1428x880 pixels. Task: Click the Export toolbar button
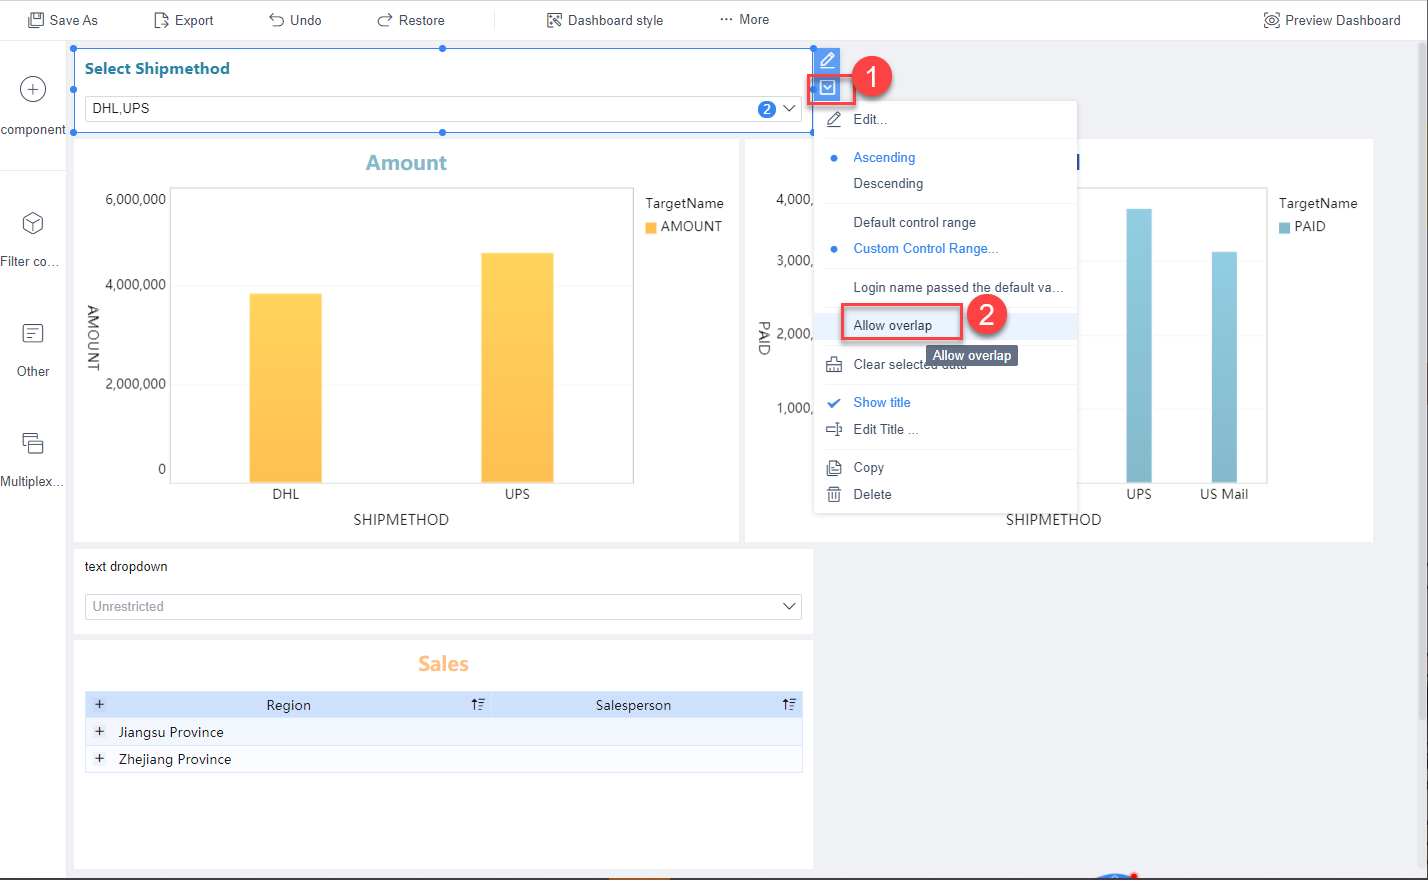click(184, 20)
